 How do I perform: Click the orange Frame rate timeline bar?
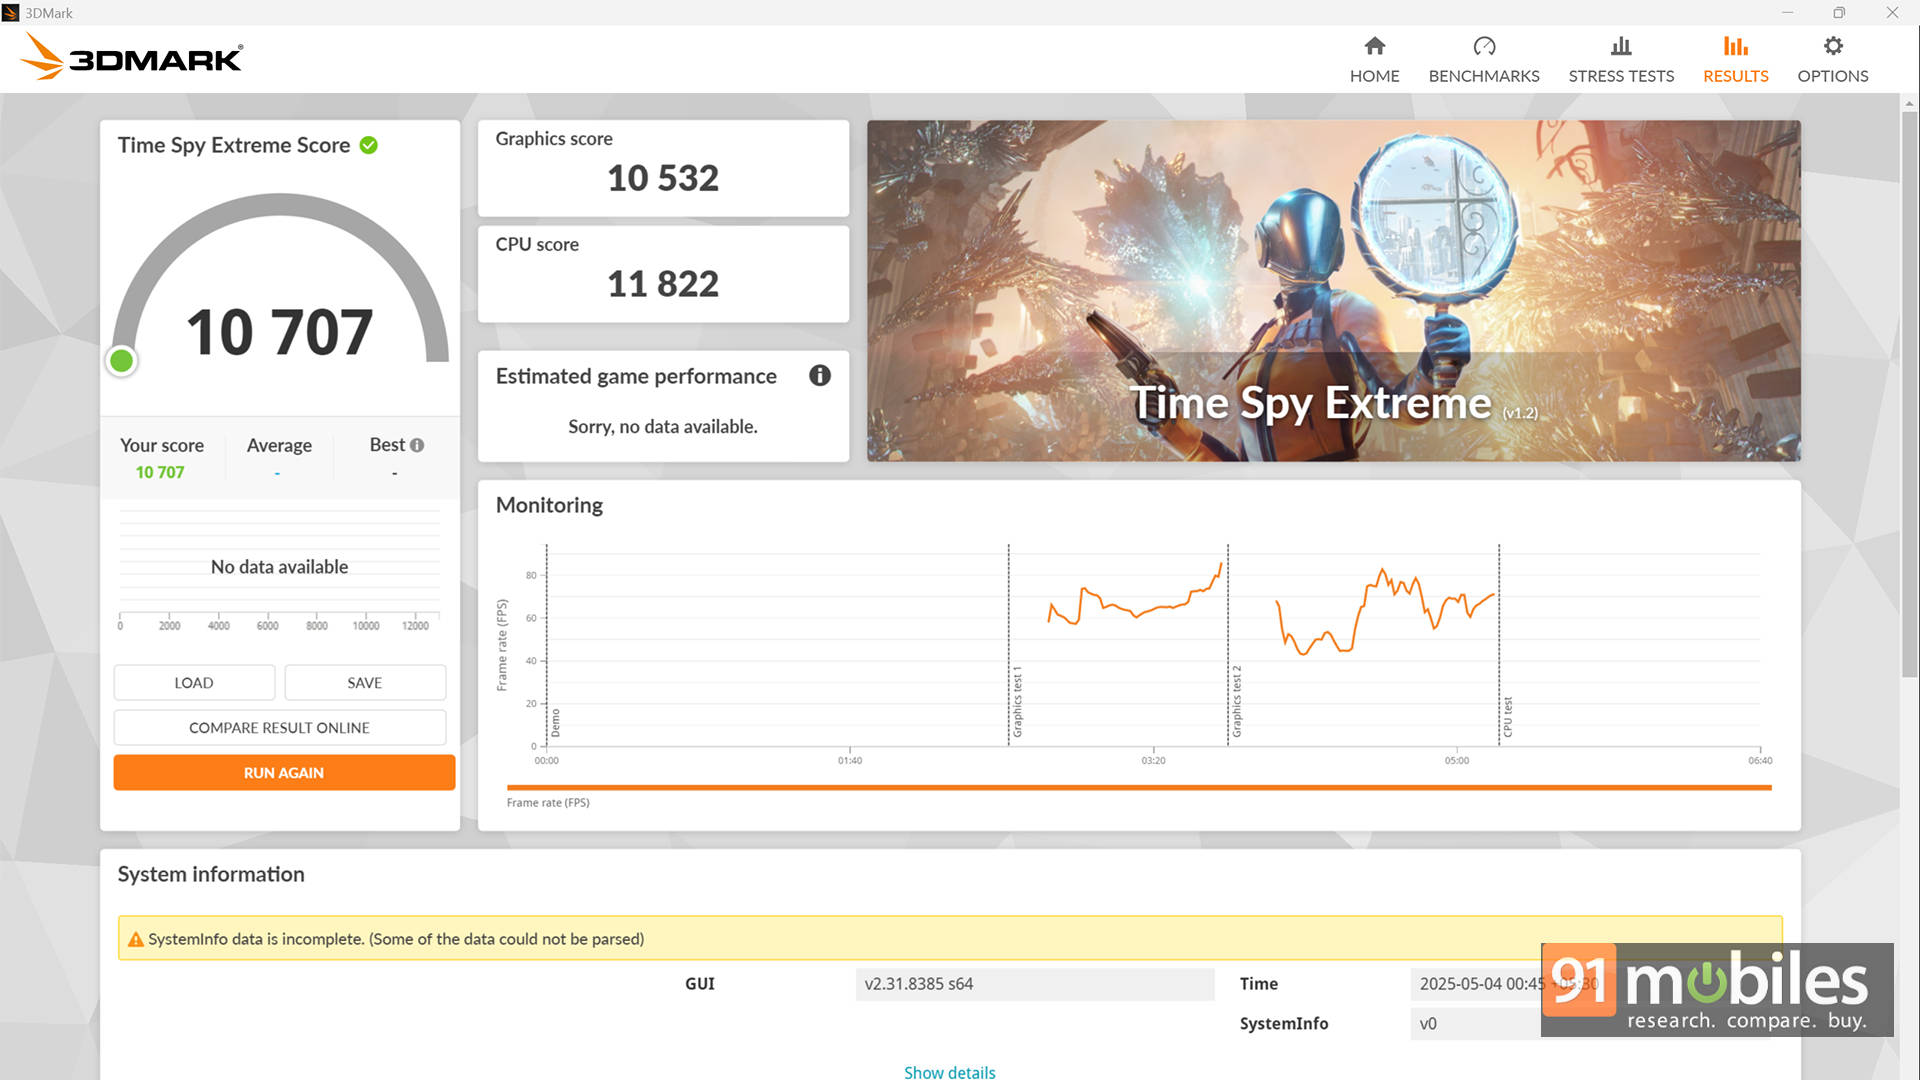point(1139,787)
